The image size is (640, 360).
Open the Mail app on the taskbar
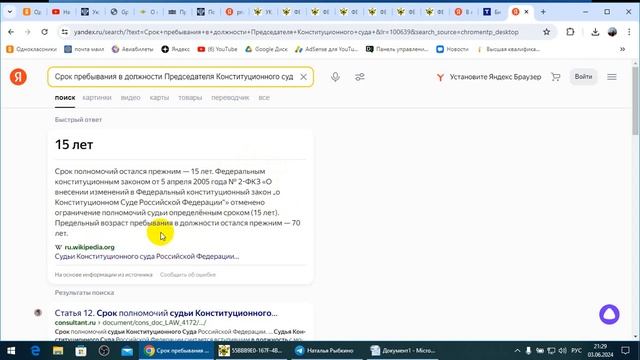[x=127, y=351]
